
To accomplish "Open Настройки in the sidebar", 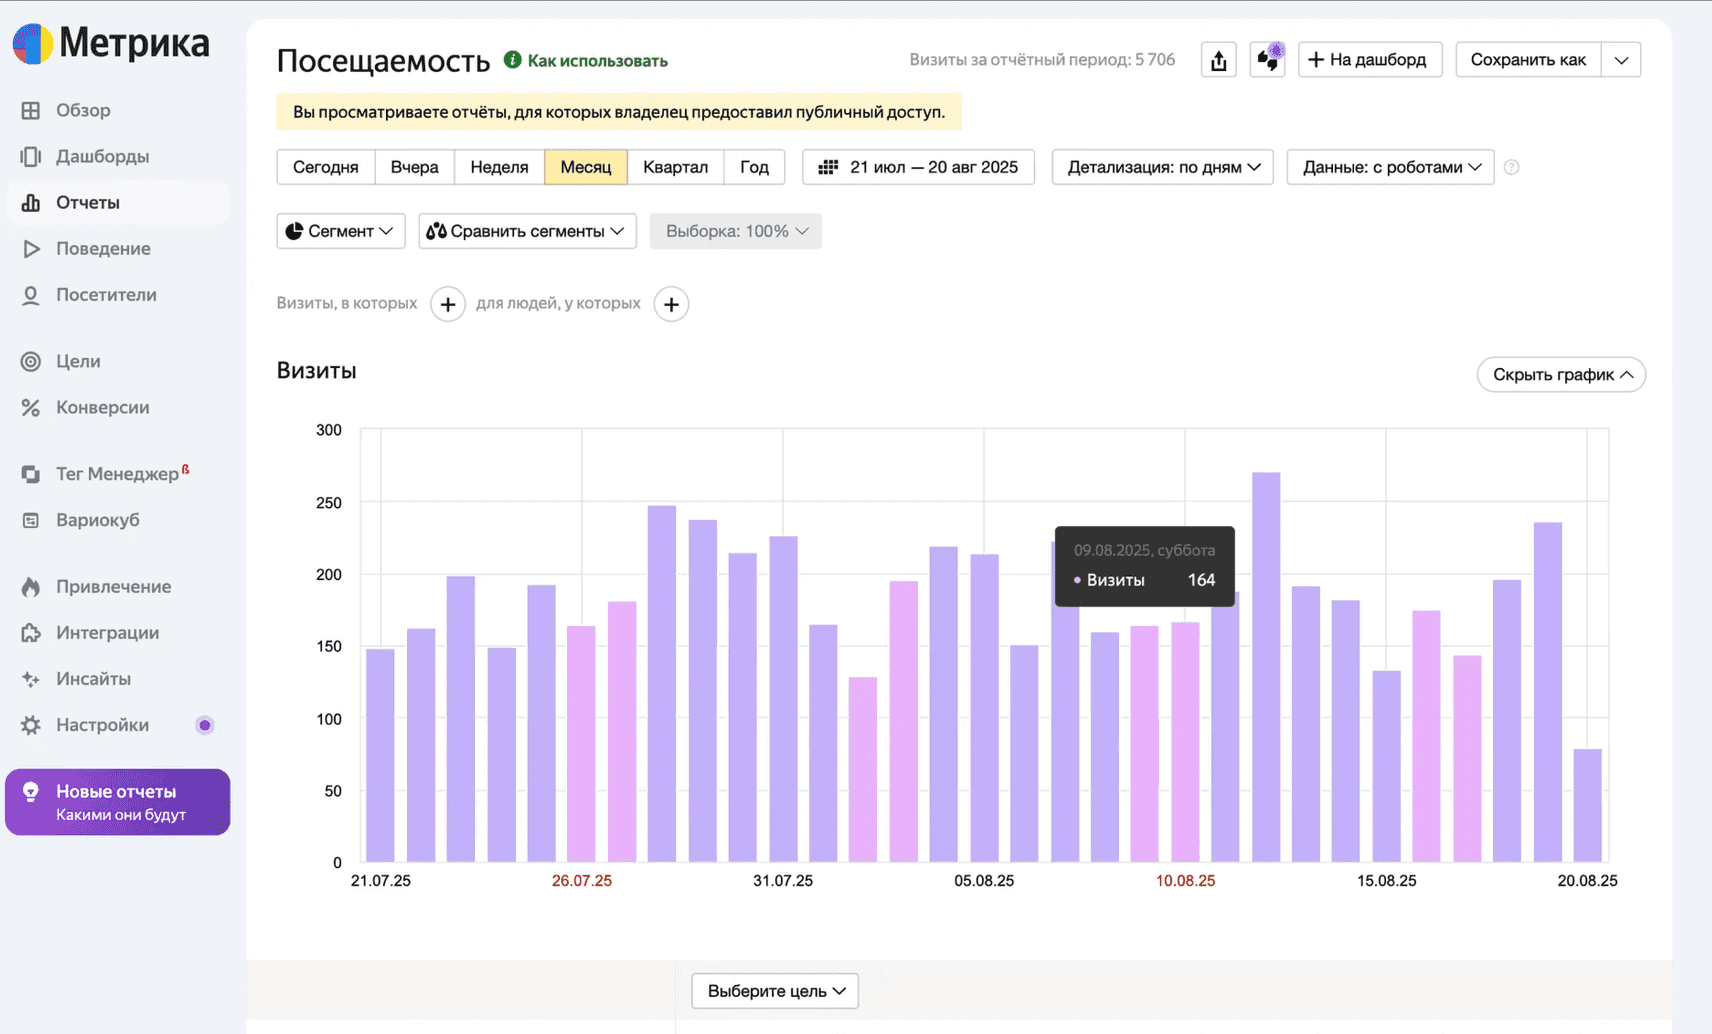I will 102,725.
